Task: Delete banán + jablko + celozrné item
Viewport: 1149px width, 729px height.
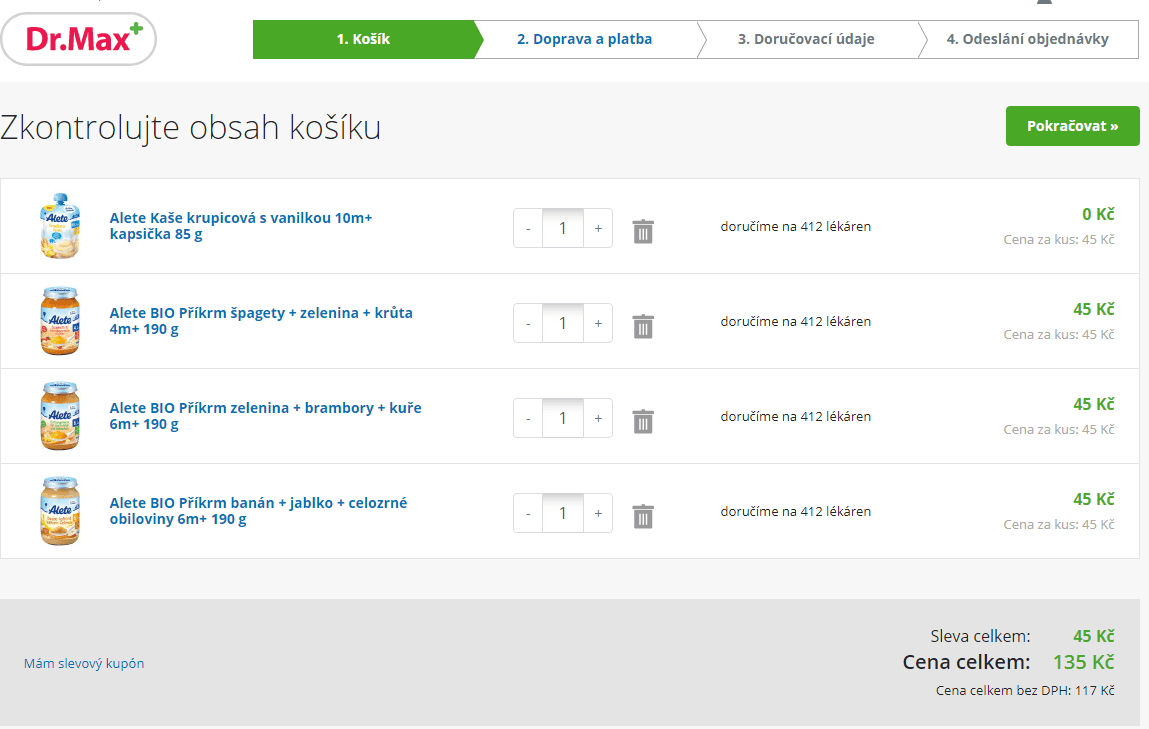Action: tap(643, 517)
